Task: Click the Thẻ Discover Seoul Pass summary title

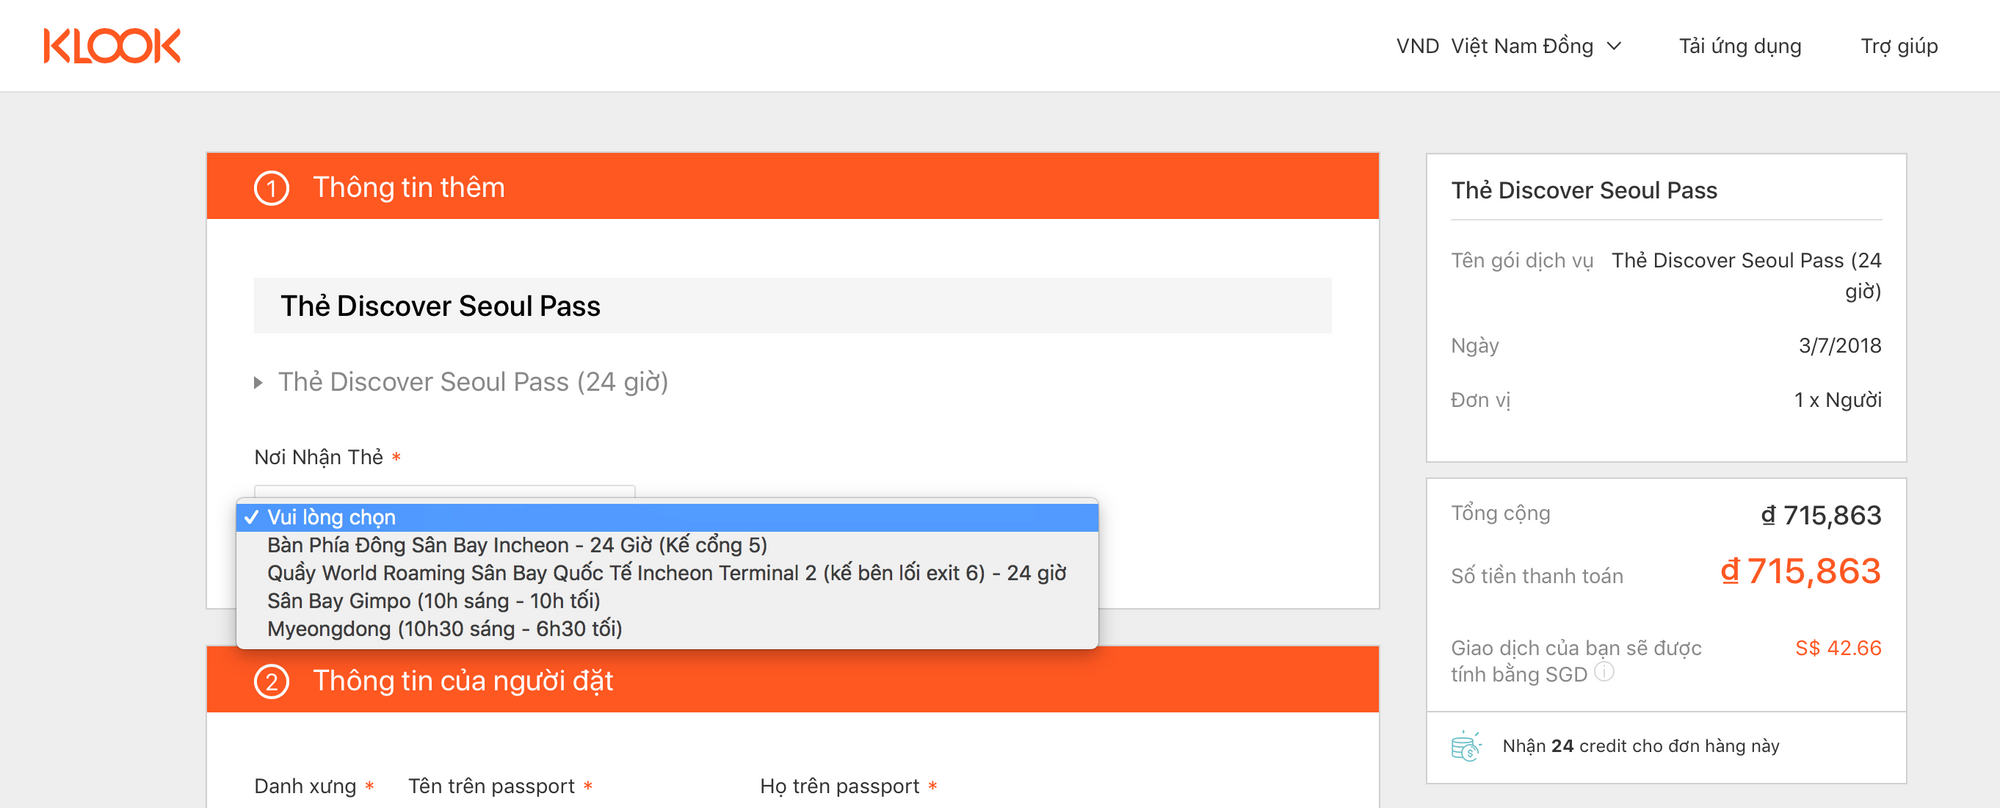Action: click(1584, 191)
